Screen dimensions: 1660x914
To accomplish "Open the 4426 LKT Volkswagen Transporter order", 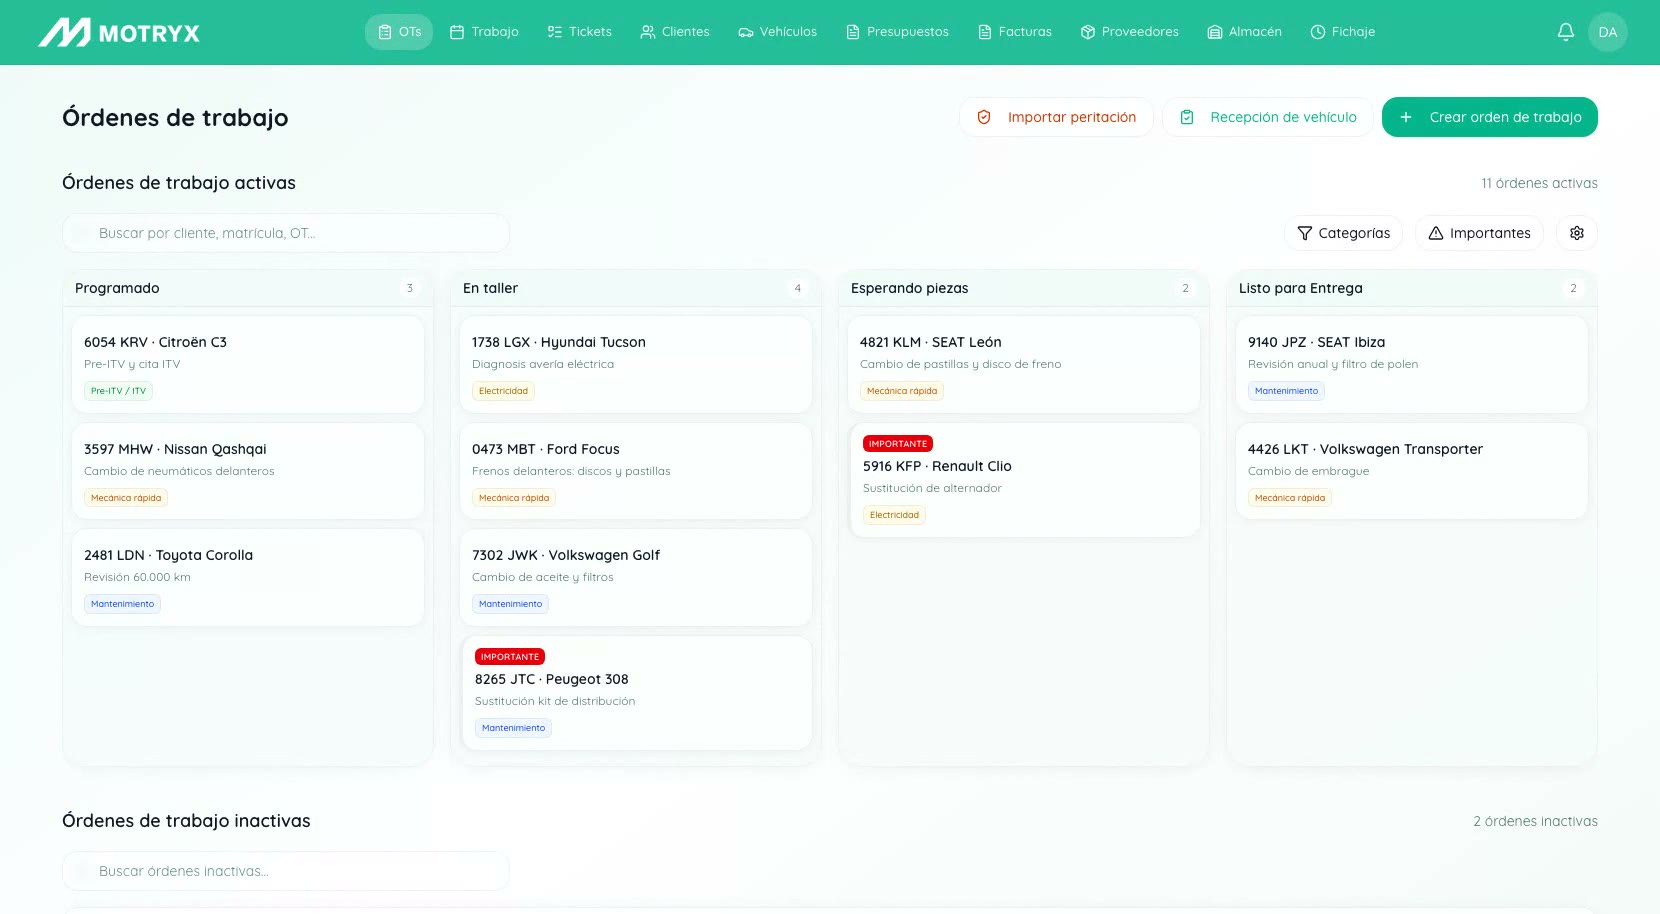I will [x=1412, y=471].
